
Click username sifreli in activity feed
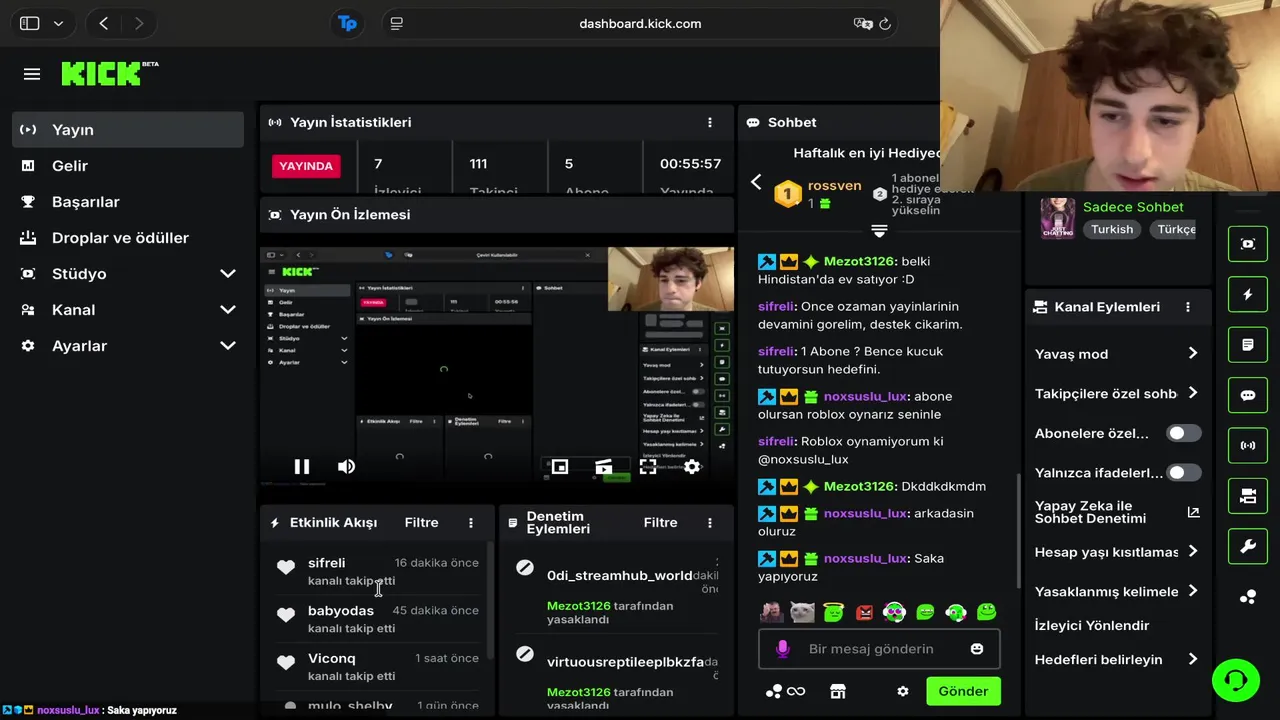[326, 563]
